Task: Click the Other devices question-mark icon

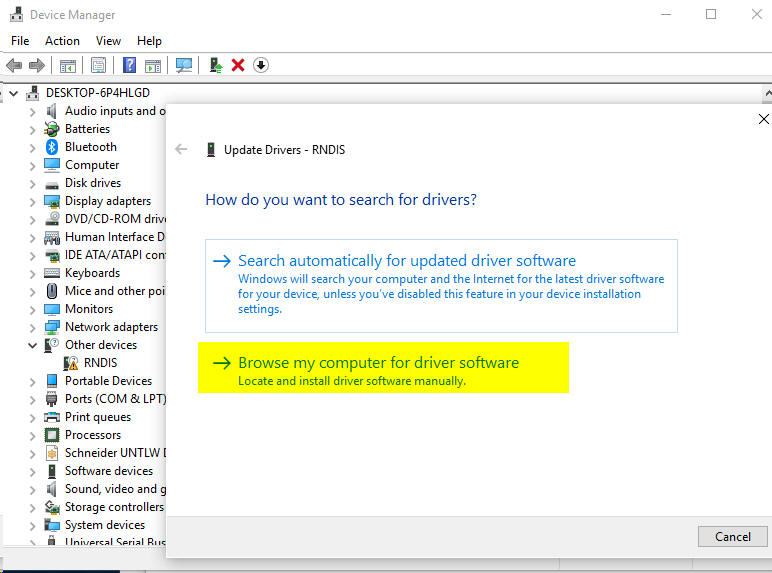Action: [x=52, y=345]
